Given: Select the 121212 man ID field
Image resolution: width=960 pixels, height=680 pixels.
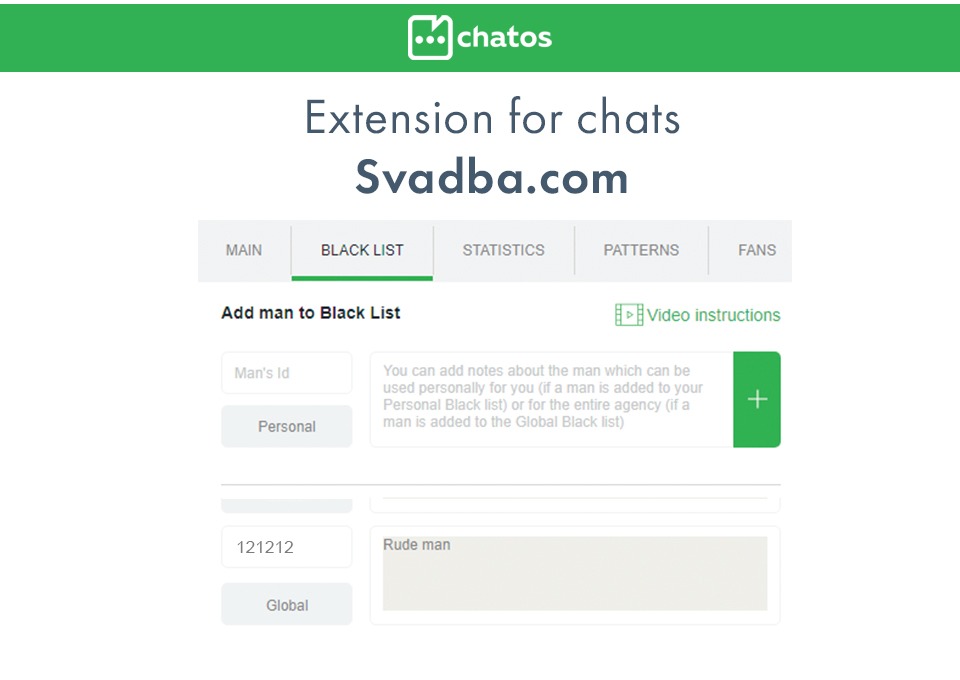Looking at the screenshot, I should pos(286,547).
